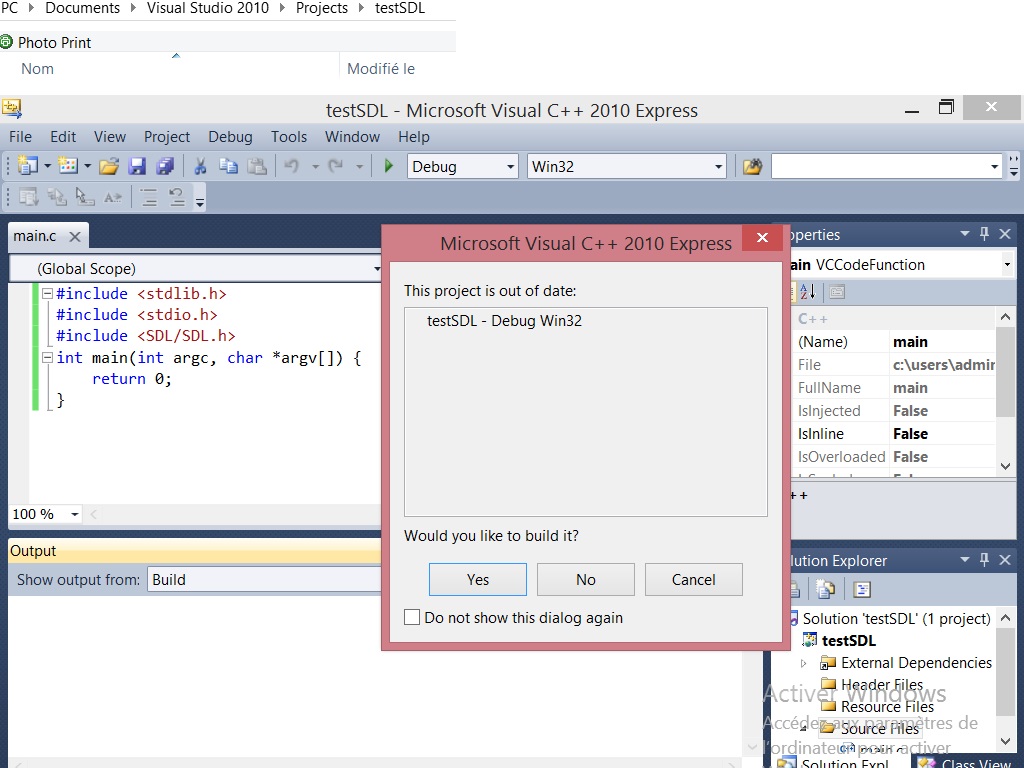This screenshot has height=768, width=1024.
Task: Click the Cut scissors icon
Action: [200, 167]
